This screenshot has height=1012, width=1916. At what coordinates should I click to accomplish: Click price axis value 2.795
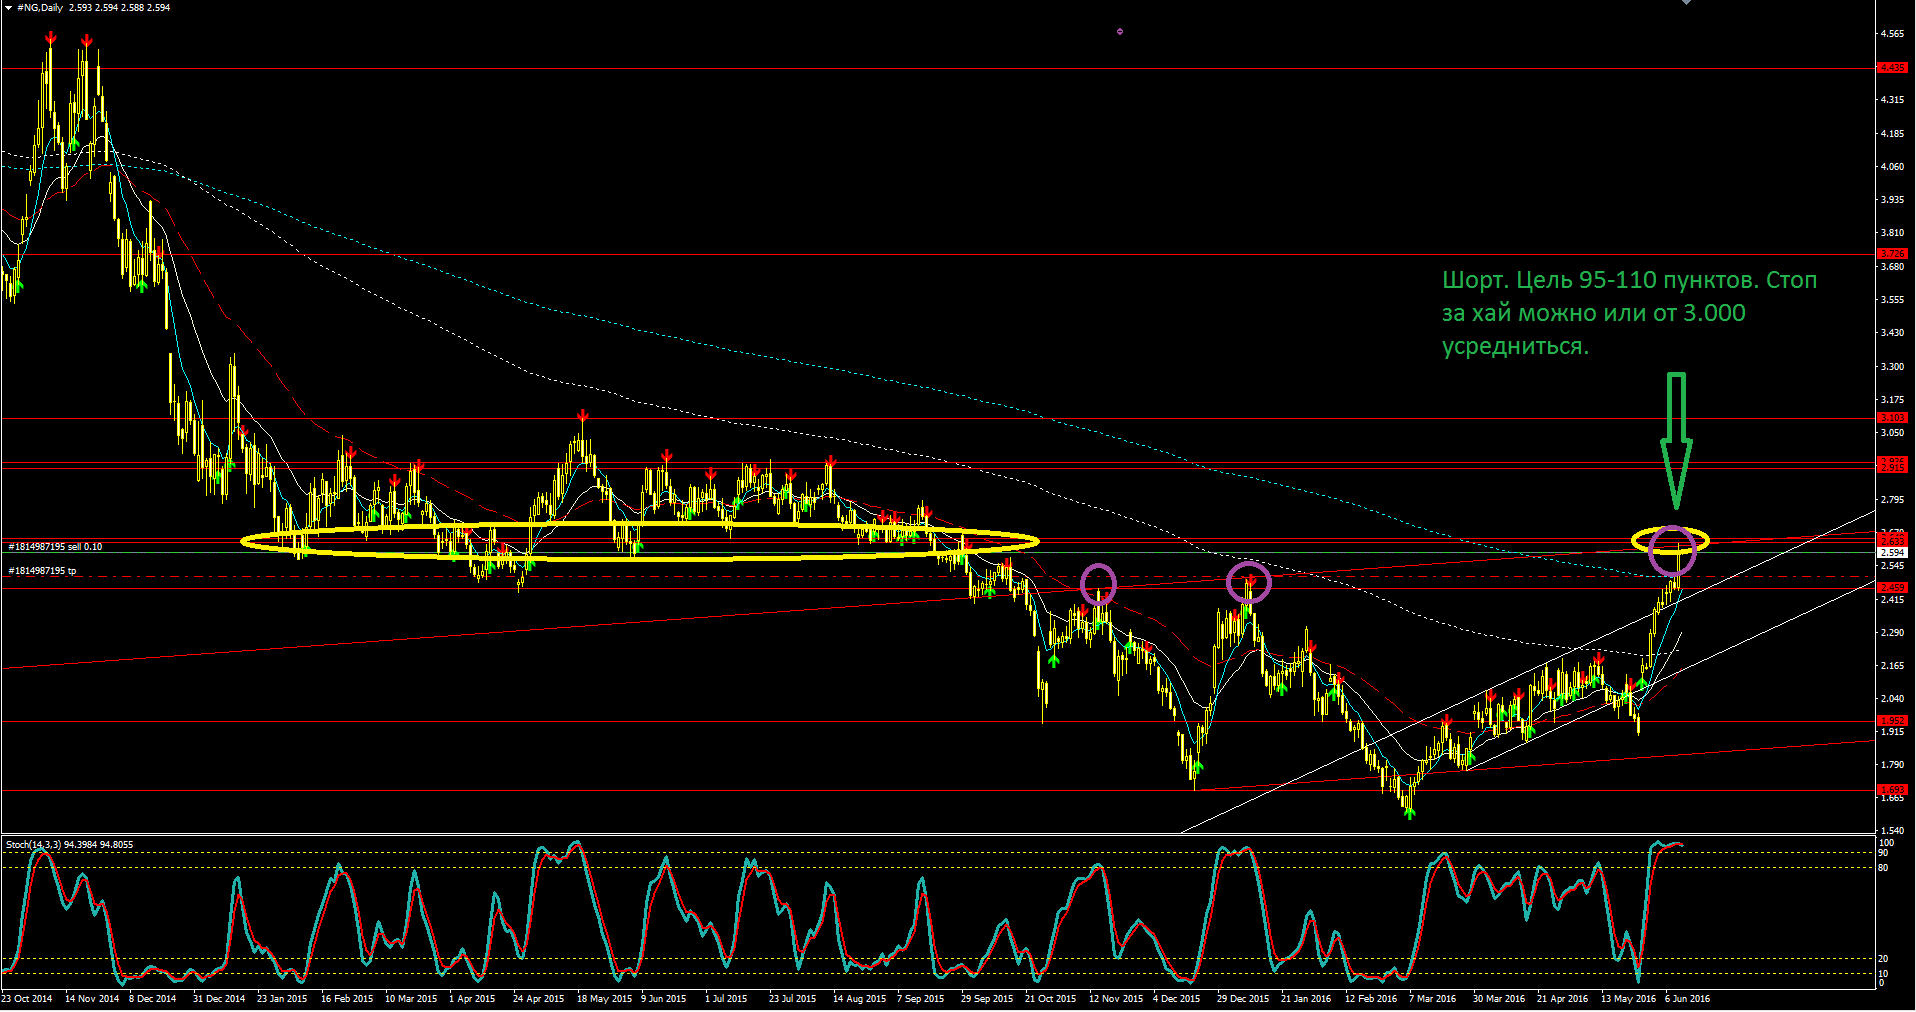(1892, 500)
